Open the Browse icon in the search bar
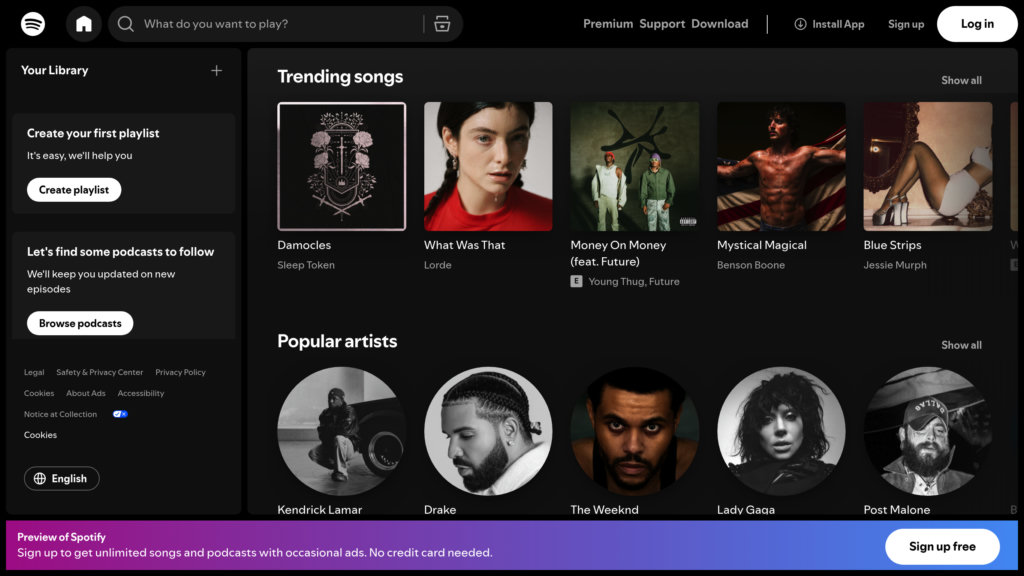 point(443,23)
